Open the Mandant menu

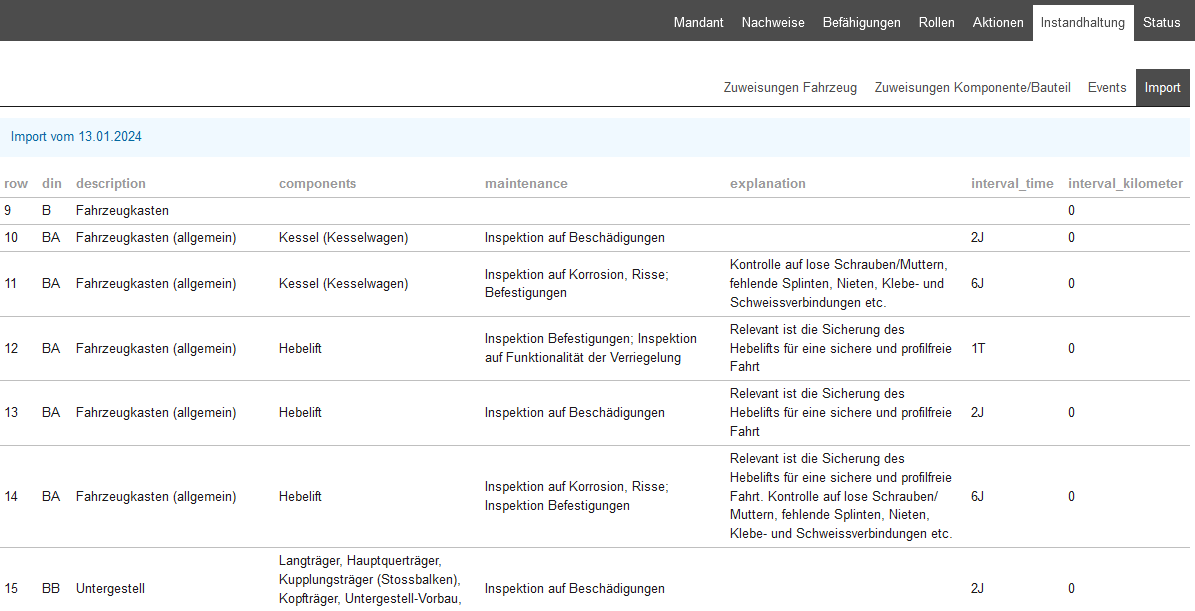698,22
